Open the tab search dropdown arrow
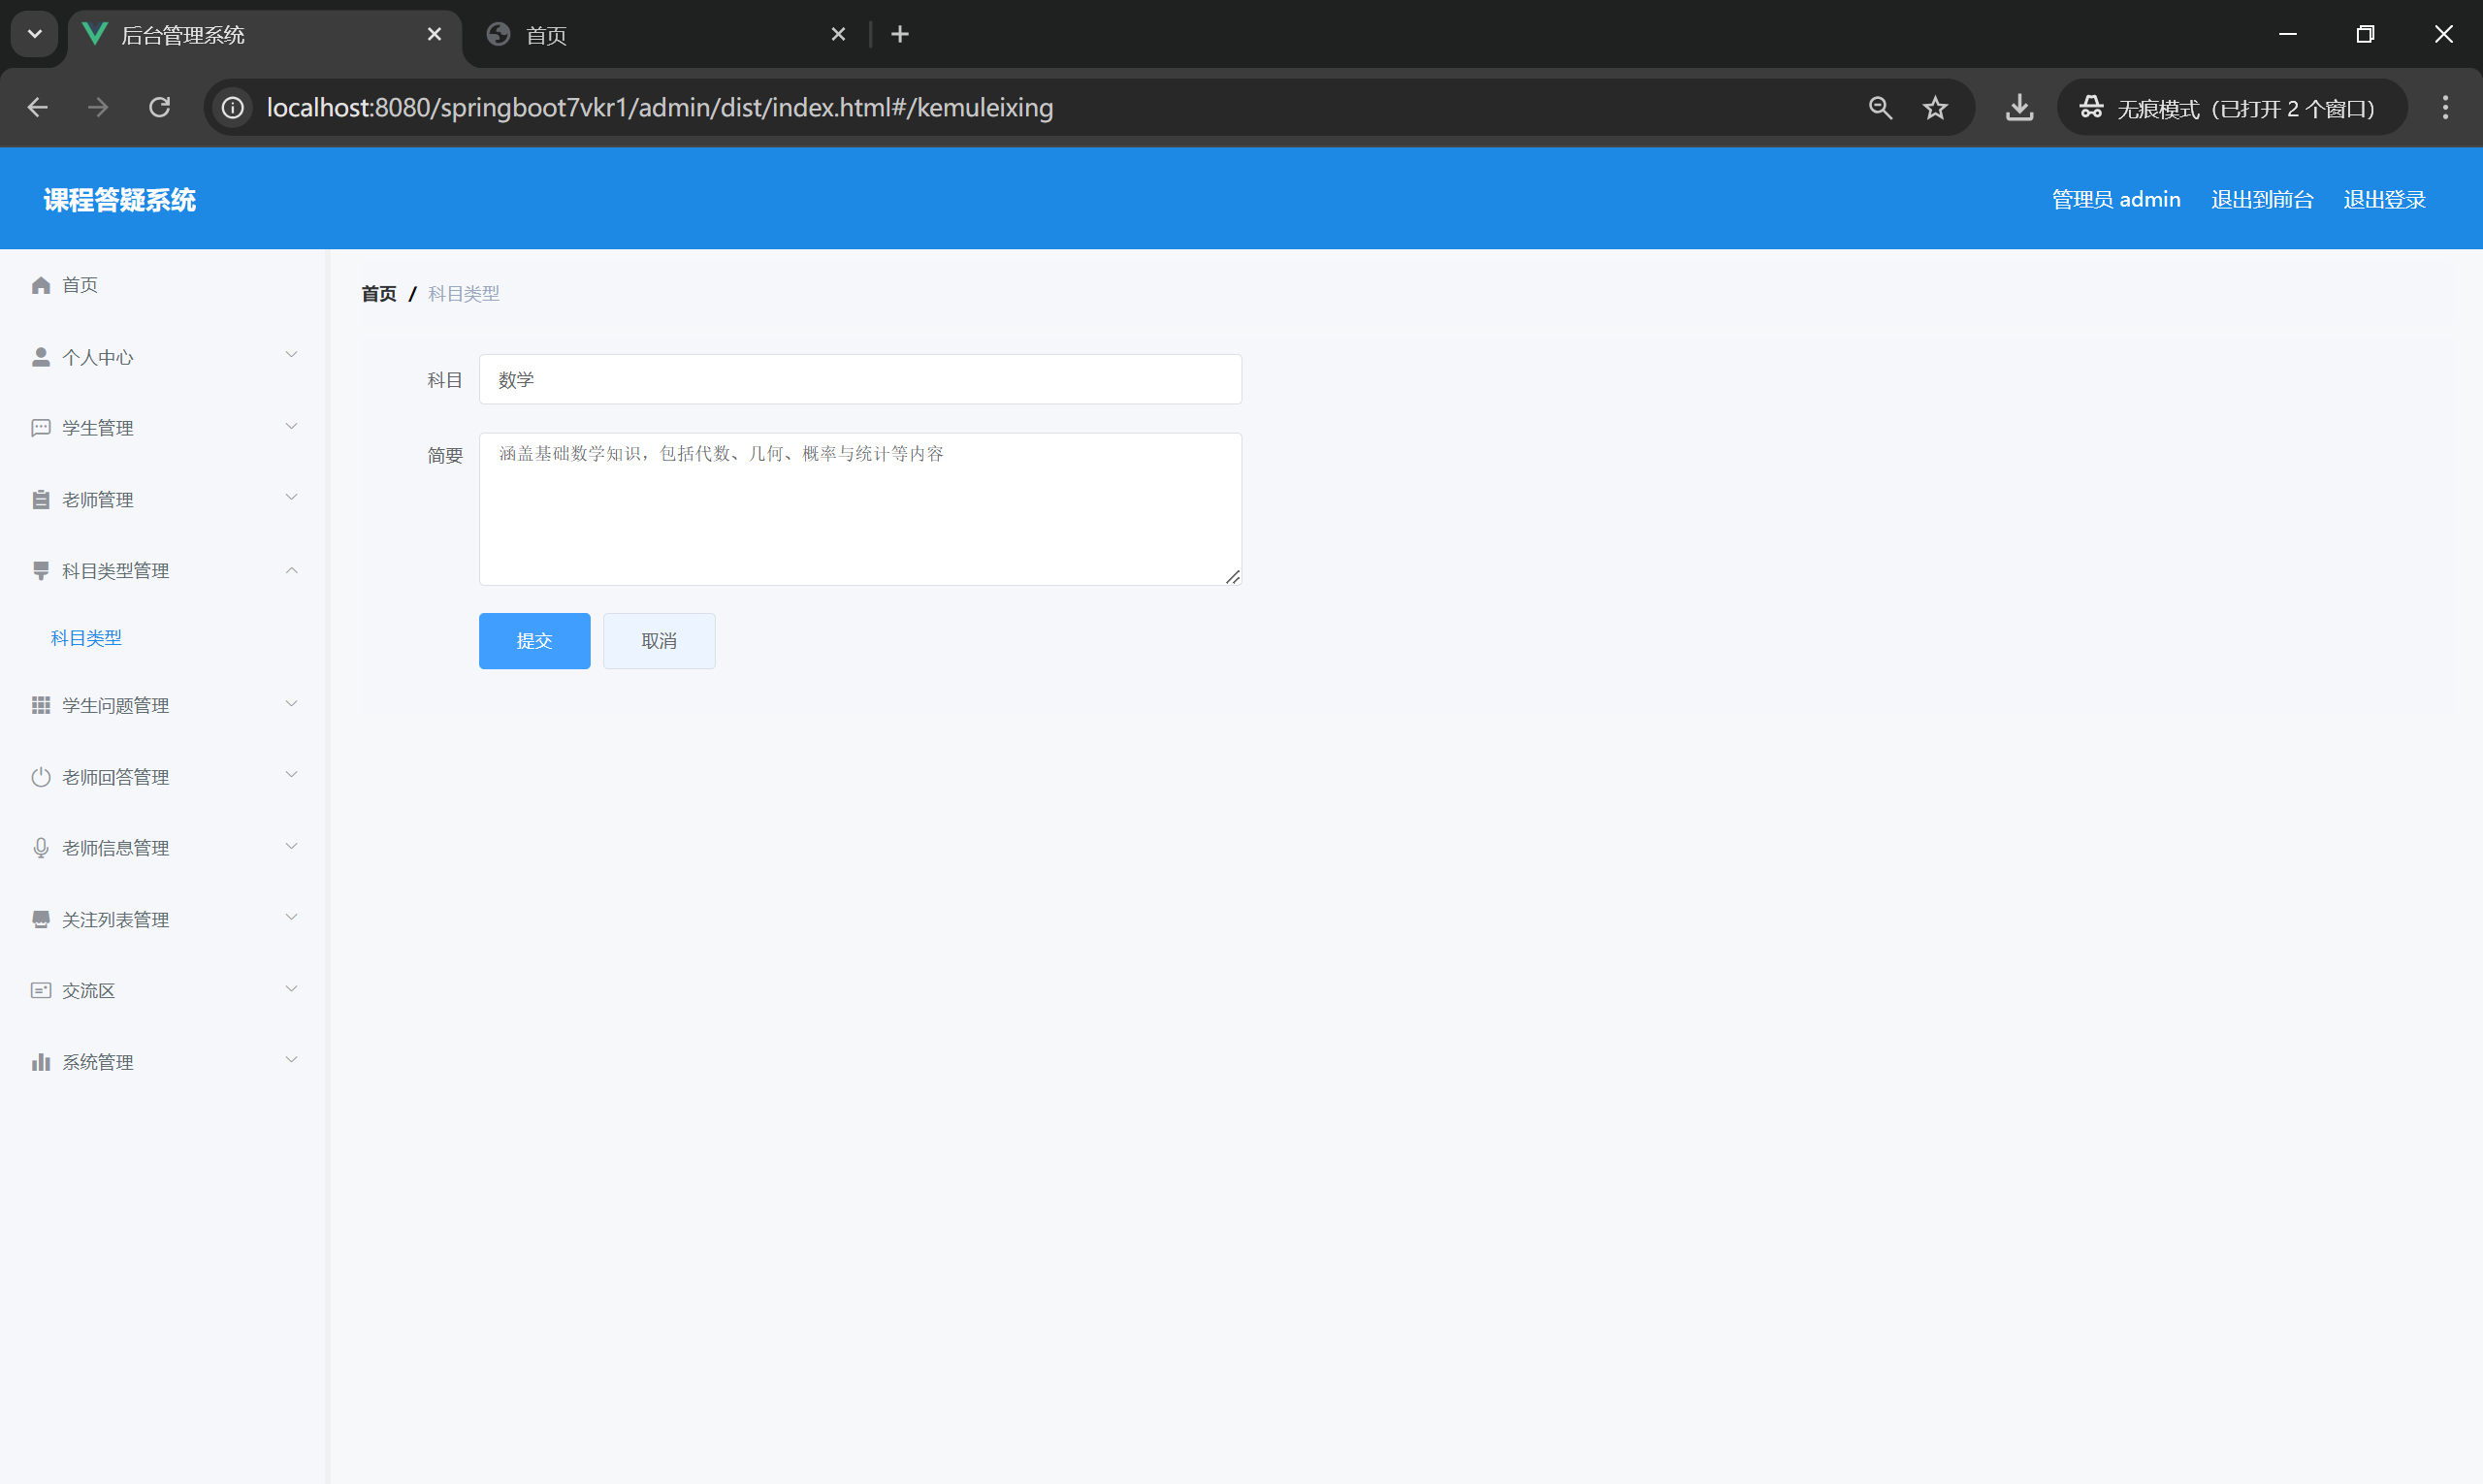2483x1484 pixels. [x=35, y=35]
